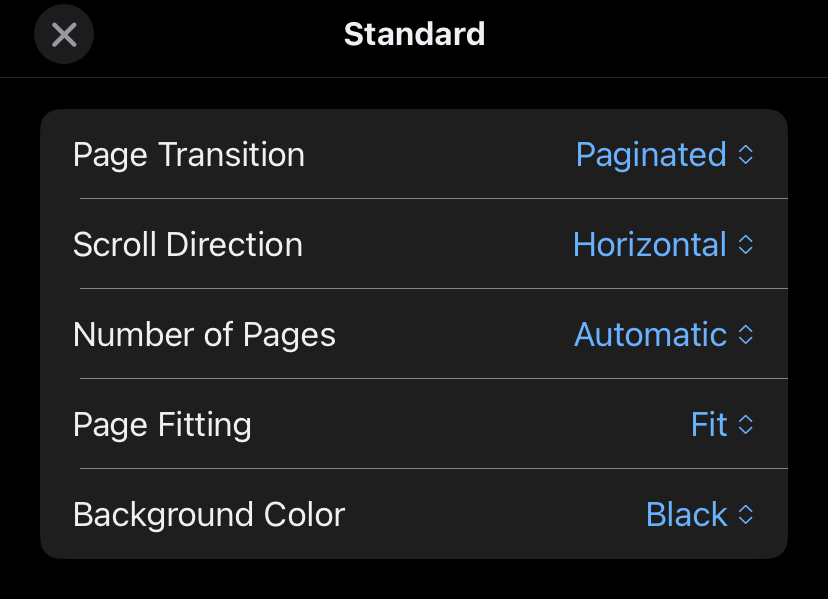
Task: Click the up-down chevron beside Paginated
Action: (745, 155)
